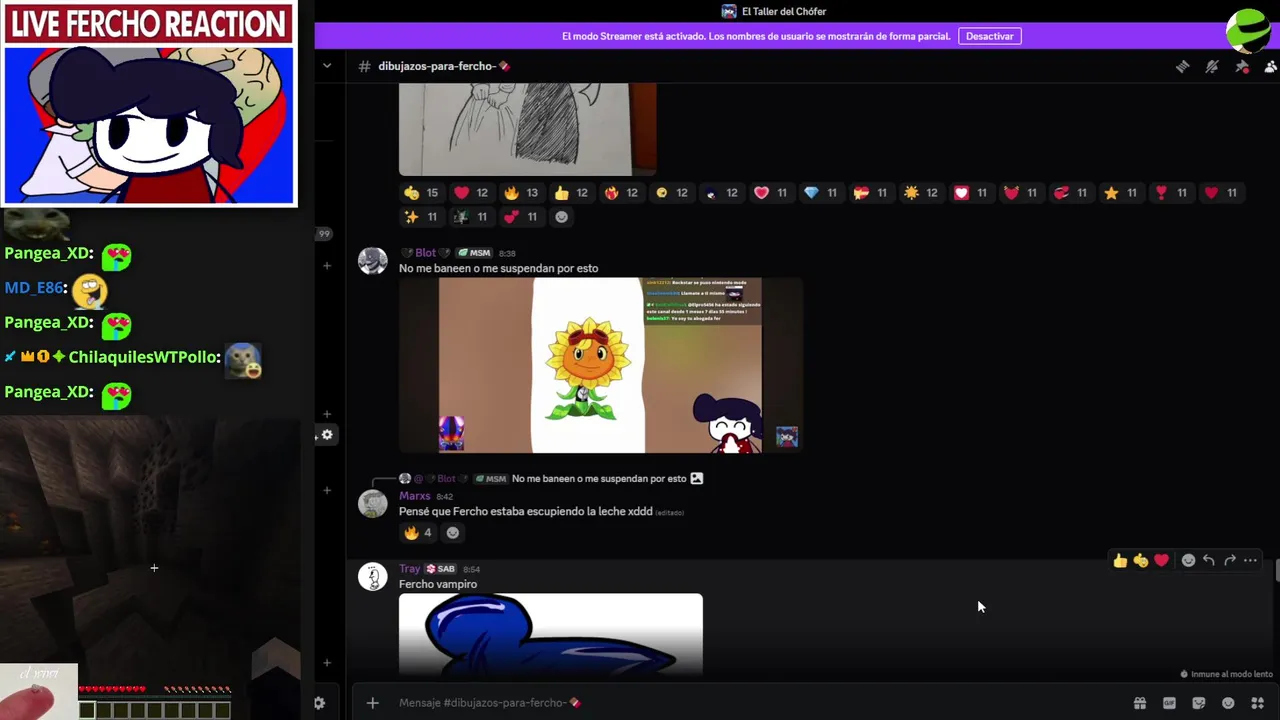Click Blot's avatar
The image size is (1280, 720).
tap(373, 261)
